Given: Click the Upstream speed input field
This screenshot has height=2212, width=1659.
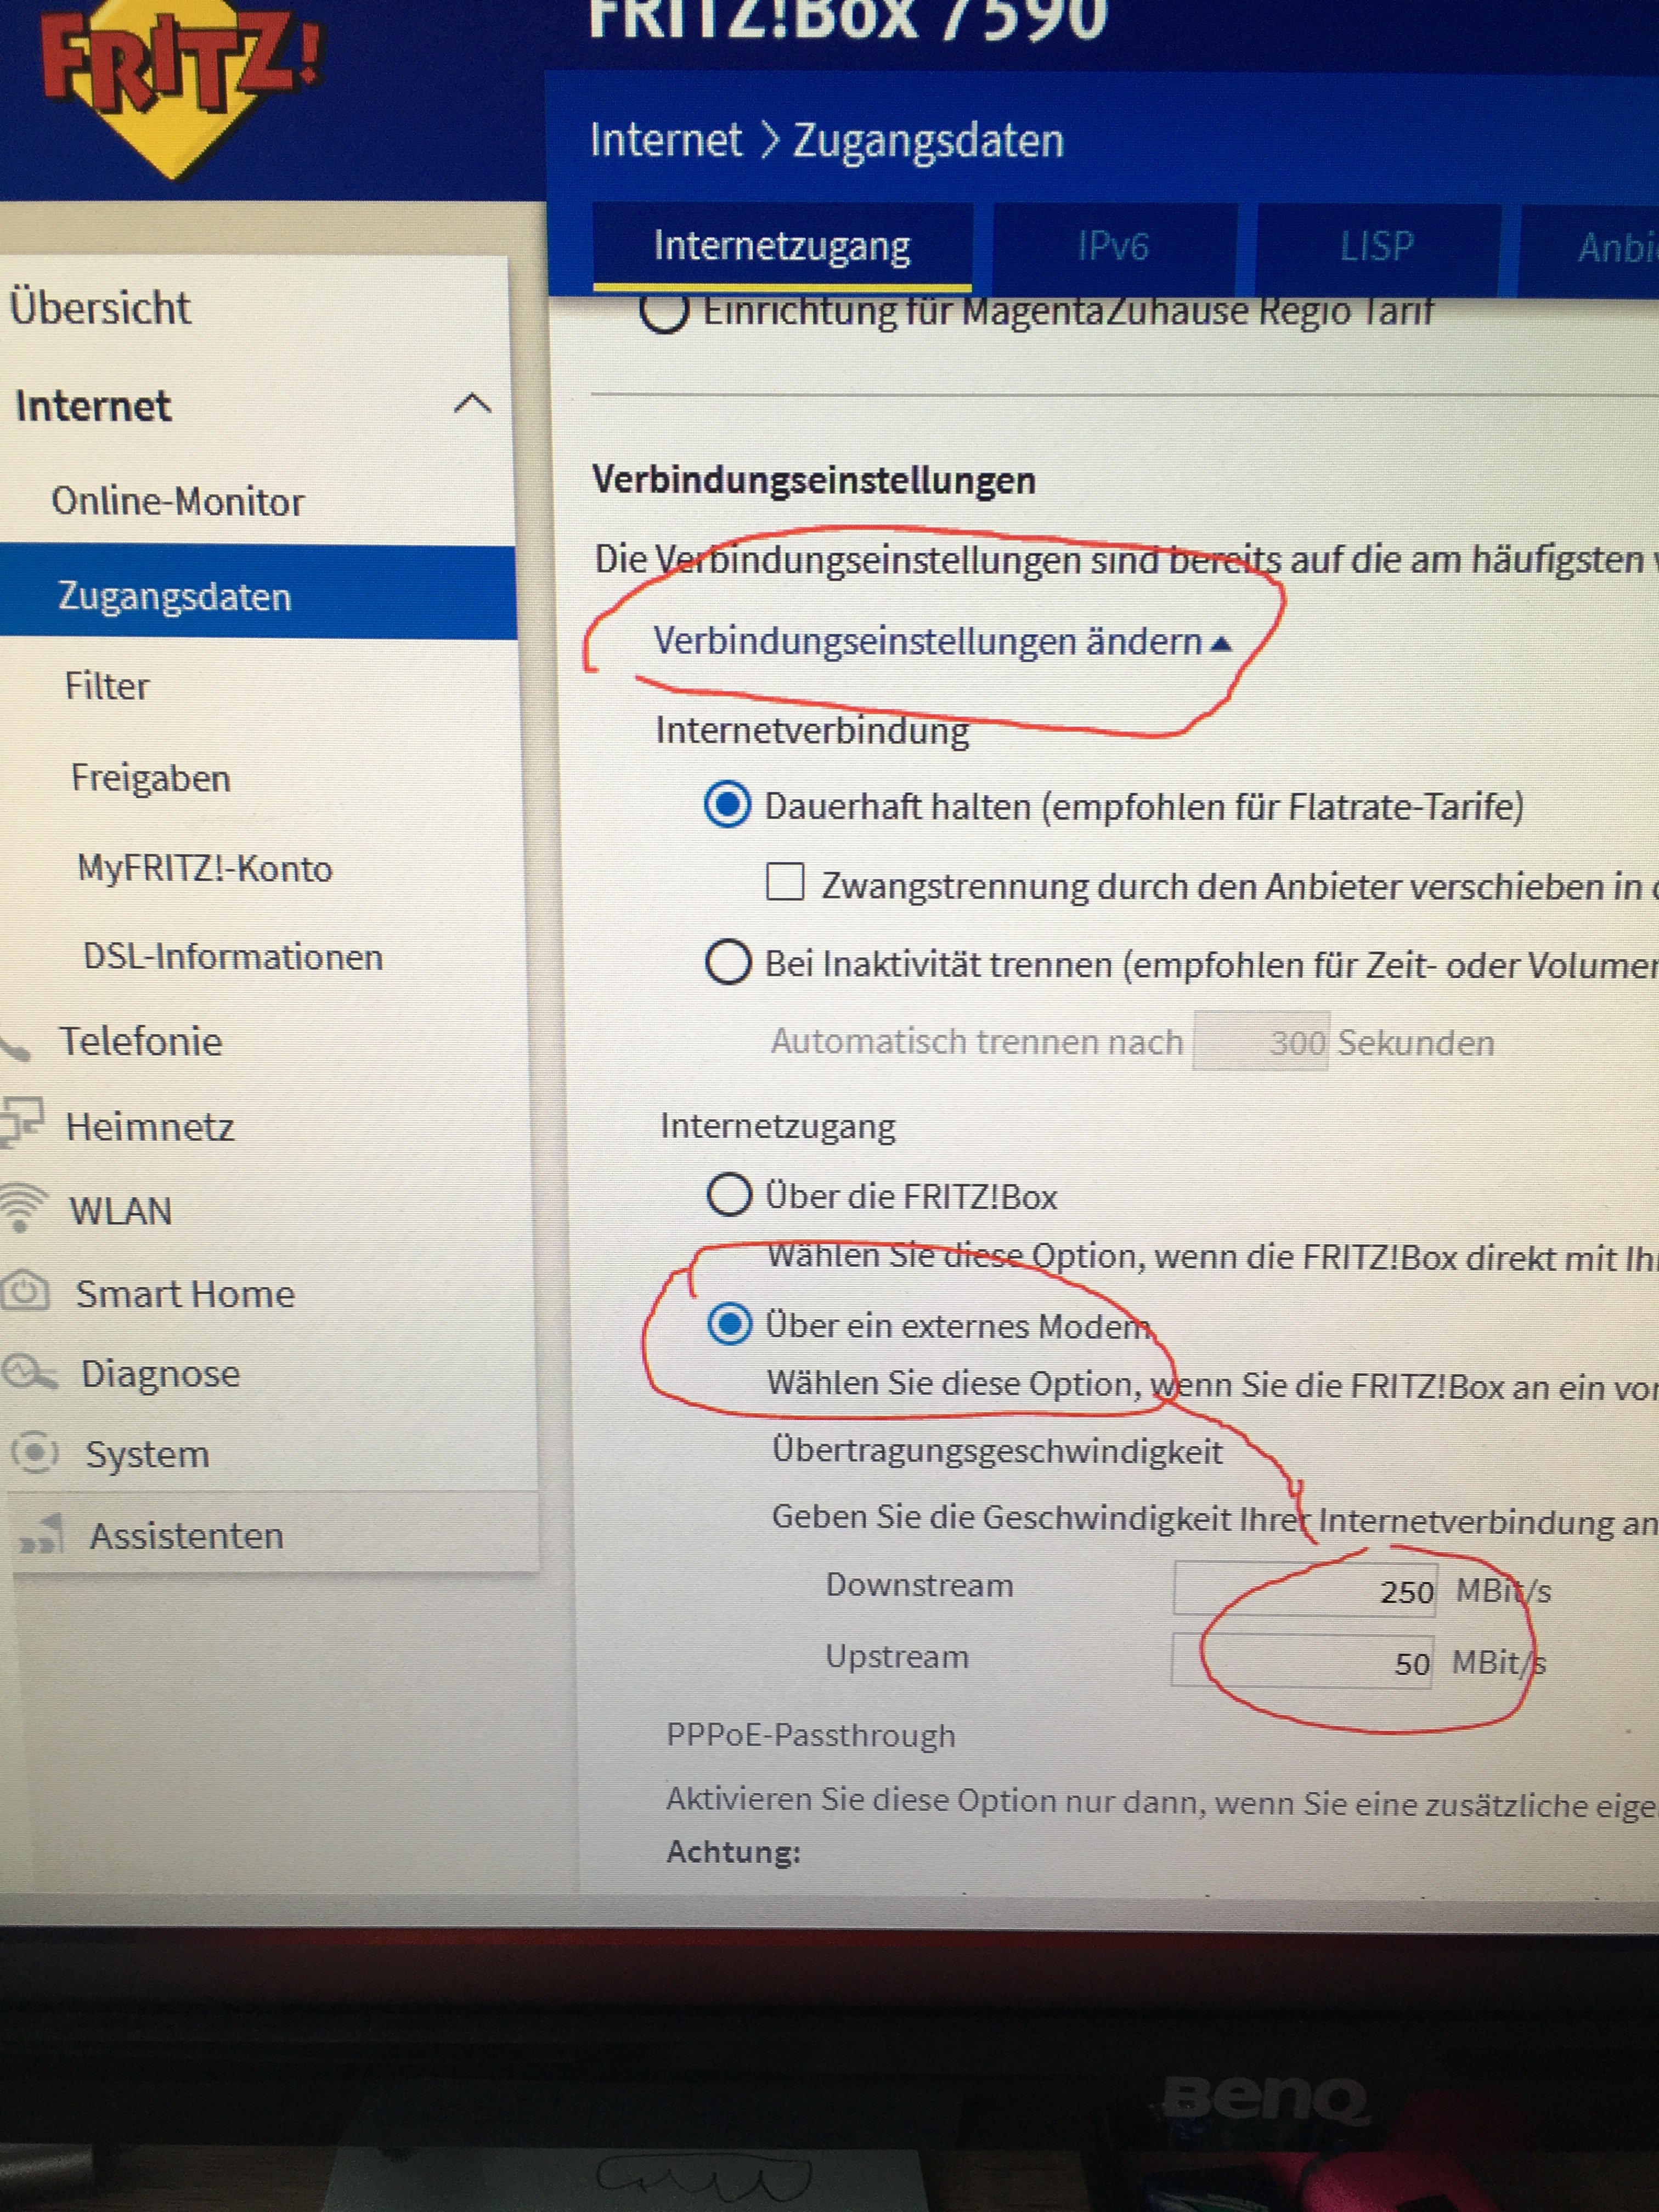Looking at the screenshot, I should tap(1302, 1661).
